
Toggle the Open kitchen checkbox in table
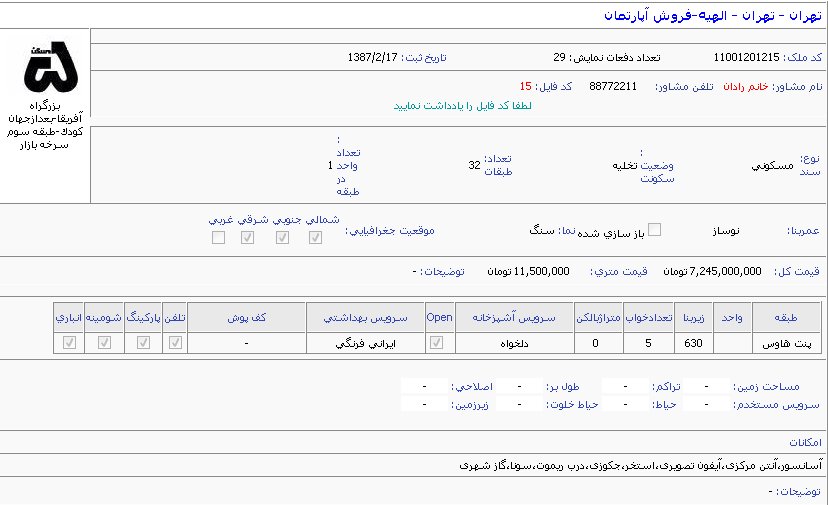coord(439,342)
